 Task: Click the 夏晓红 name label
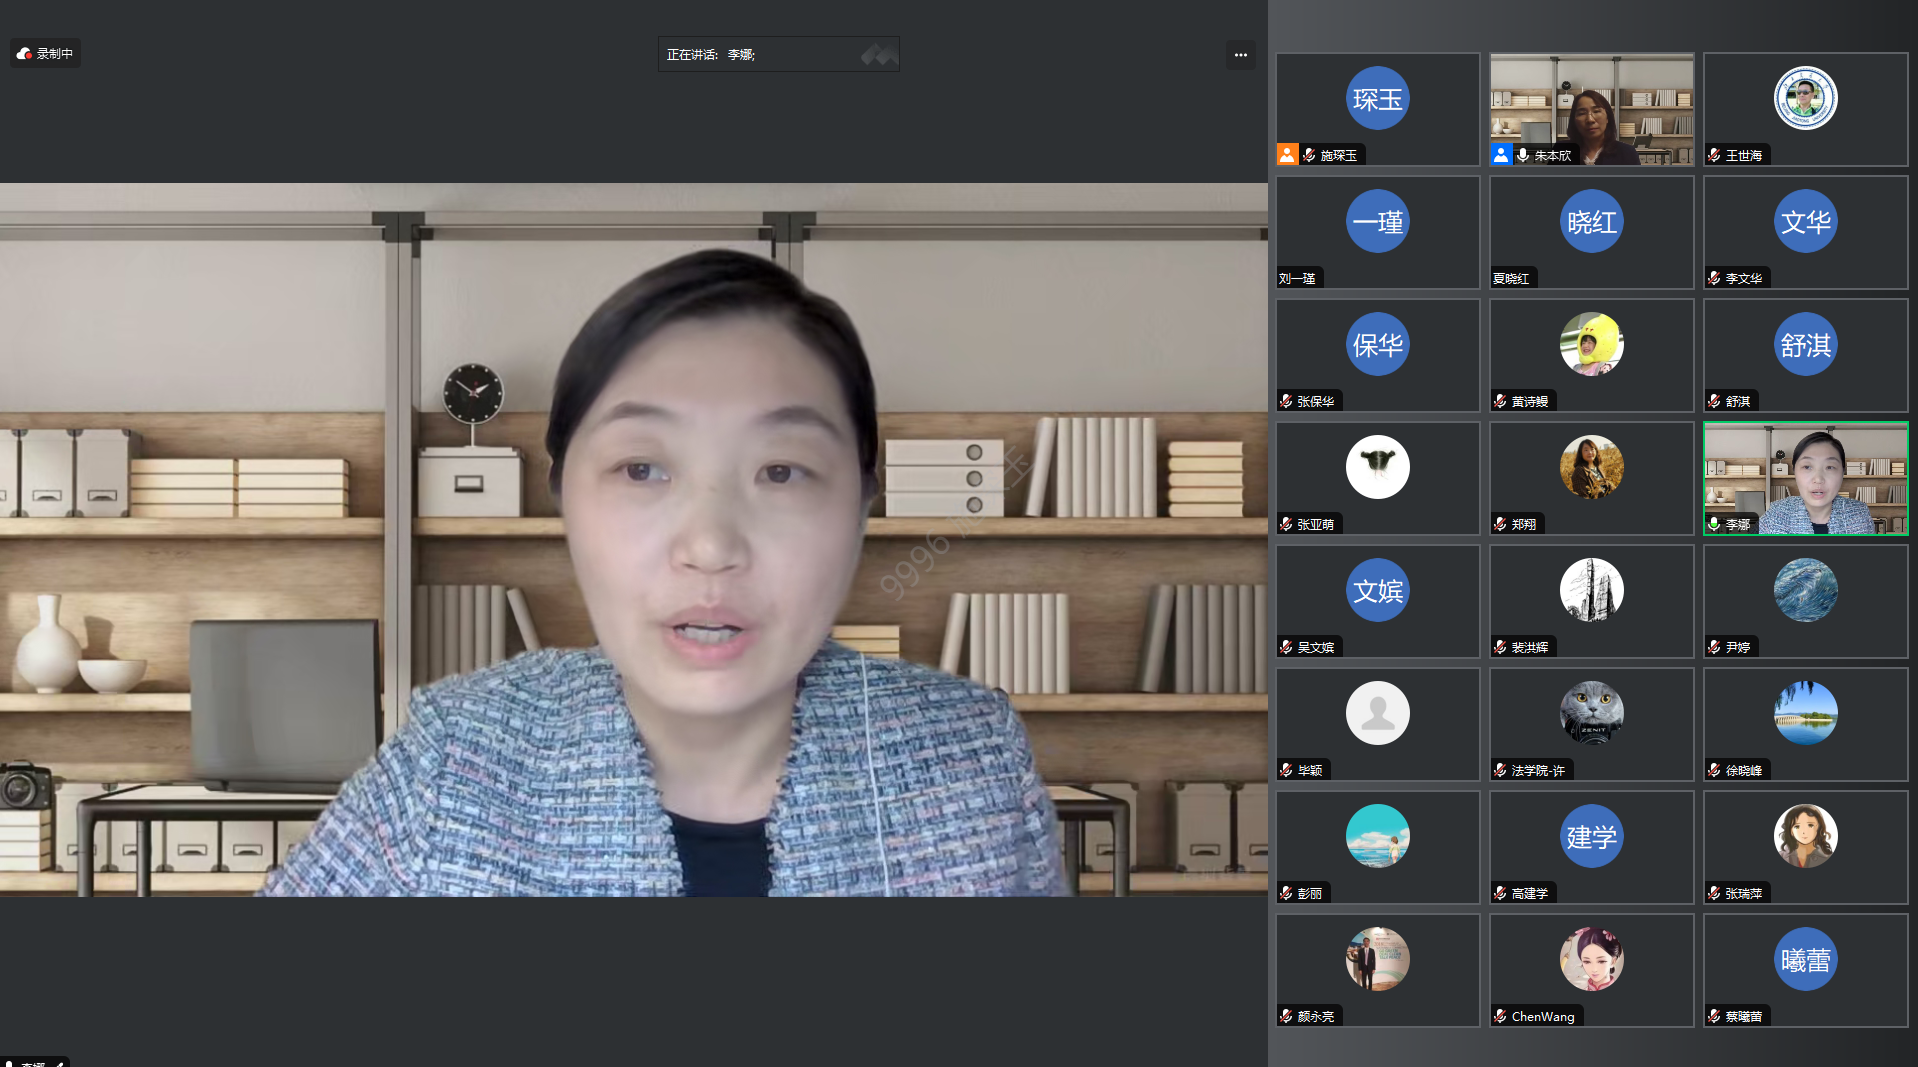(1511, 279)
